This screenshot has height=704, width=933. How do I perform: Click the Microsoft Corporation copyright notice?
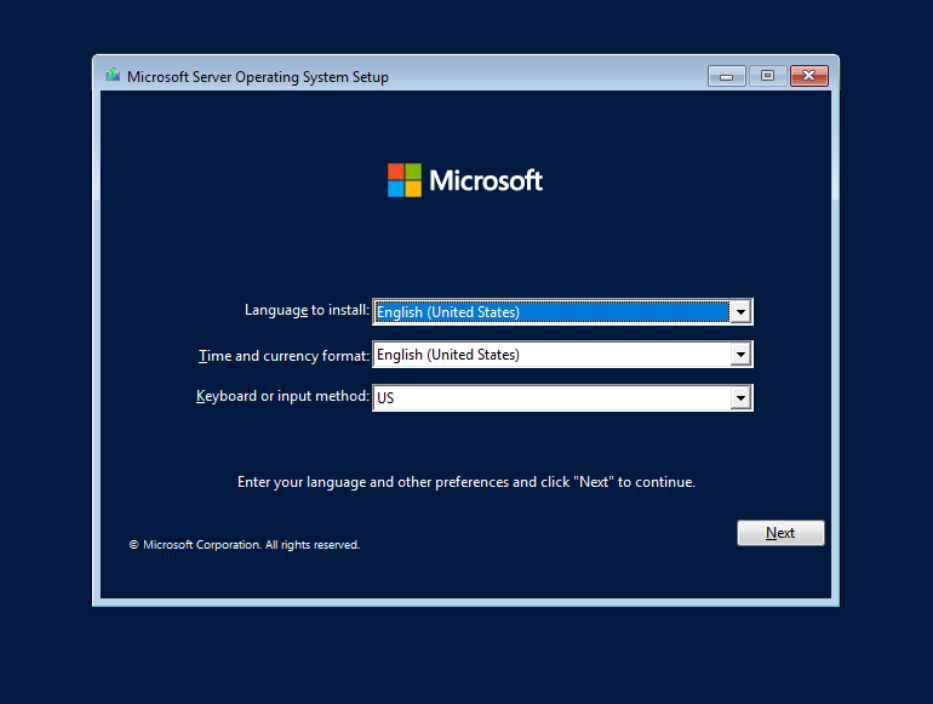244,545
